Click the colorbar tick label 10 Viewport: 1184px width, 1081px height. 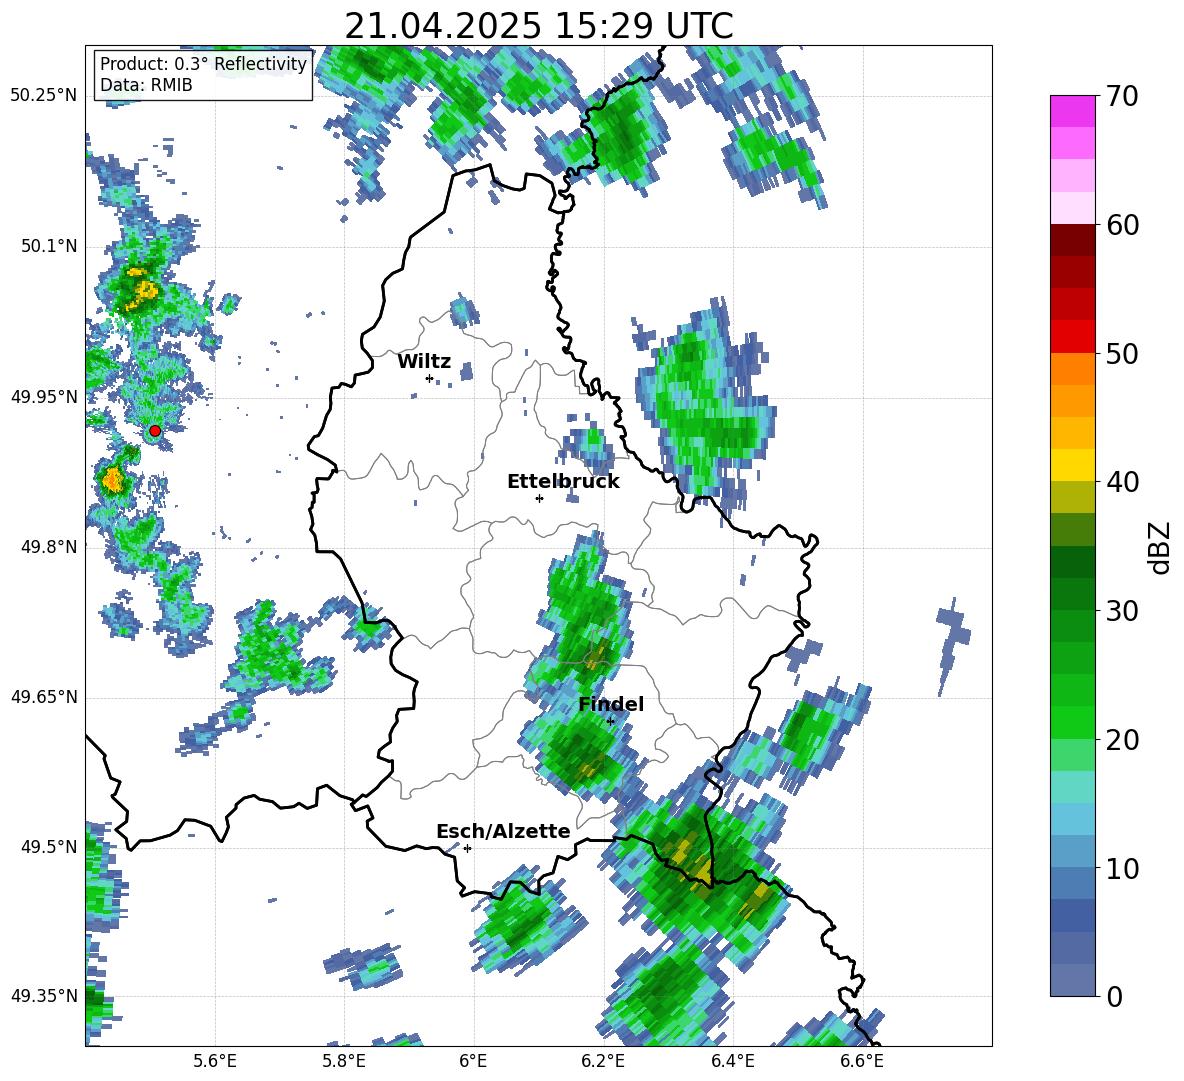click(x=1123, y=868)
